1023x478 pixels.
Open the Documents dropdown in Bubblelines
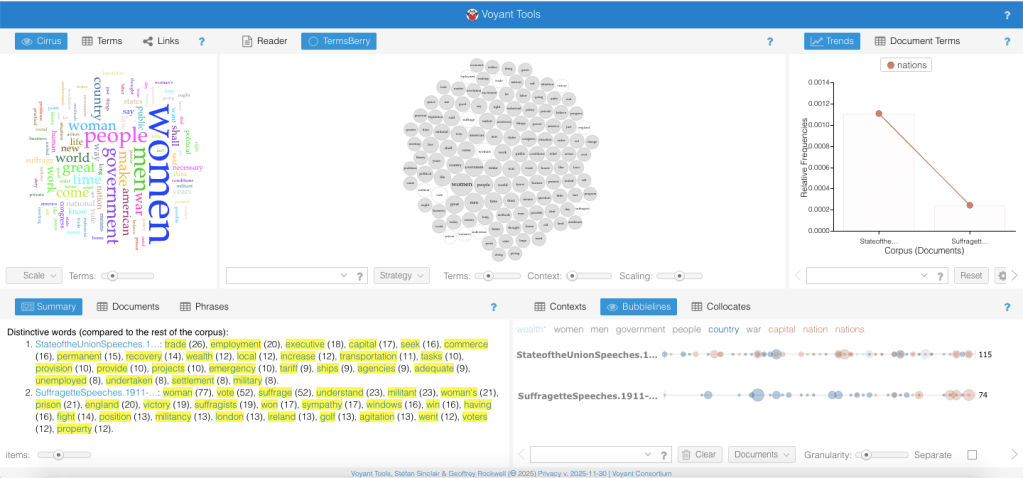point(761,455)
